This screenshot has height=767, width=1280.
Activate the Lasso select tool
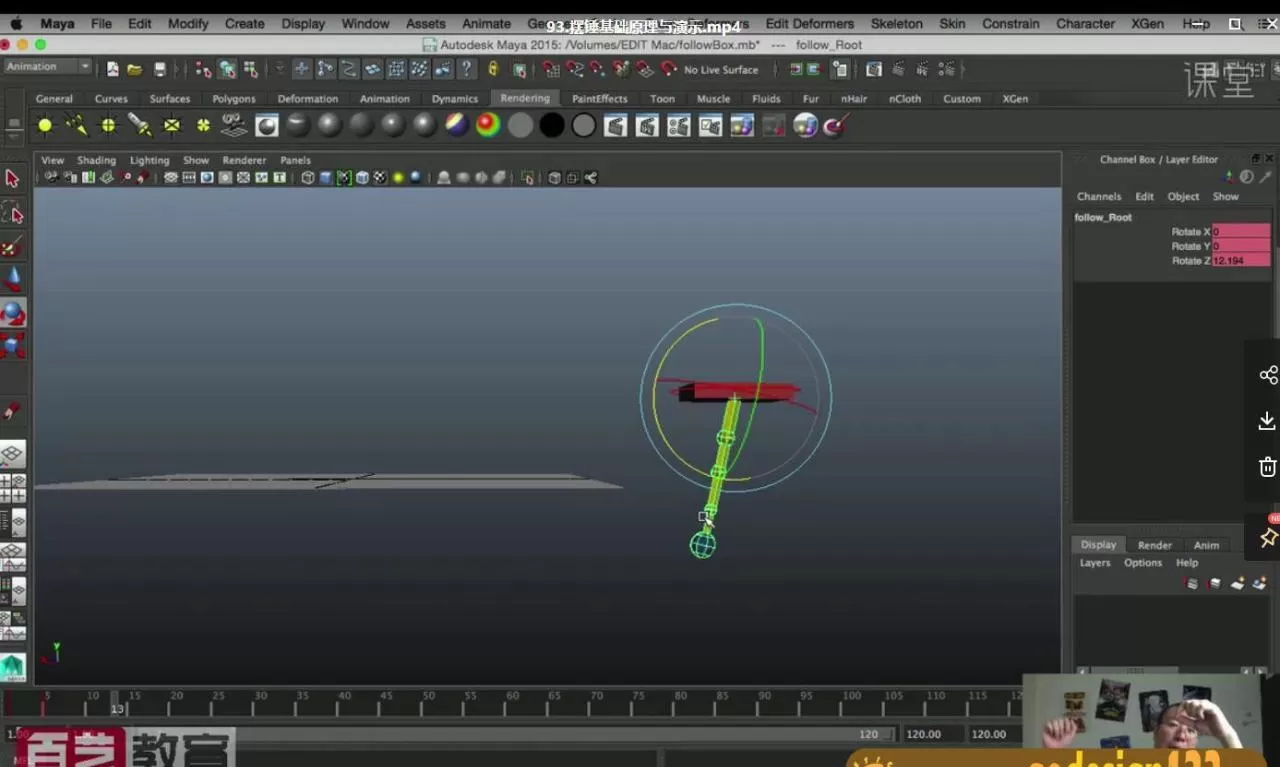[x=12, y=212]
